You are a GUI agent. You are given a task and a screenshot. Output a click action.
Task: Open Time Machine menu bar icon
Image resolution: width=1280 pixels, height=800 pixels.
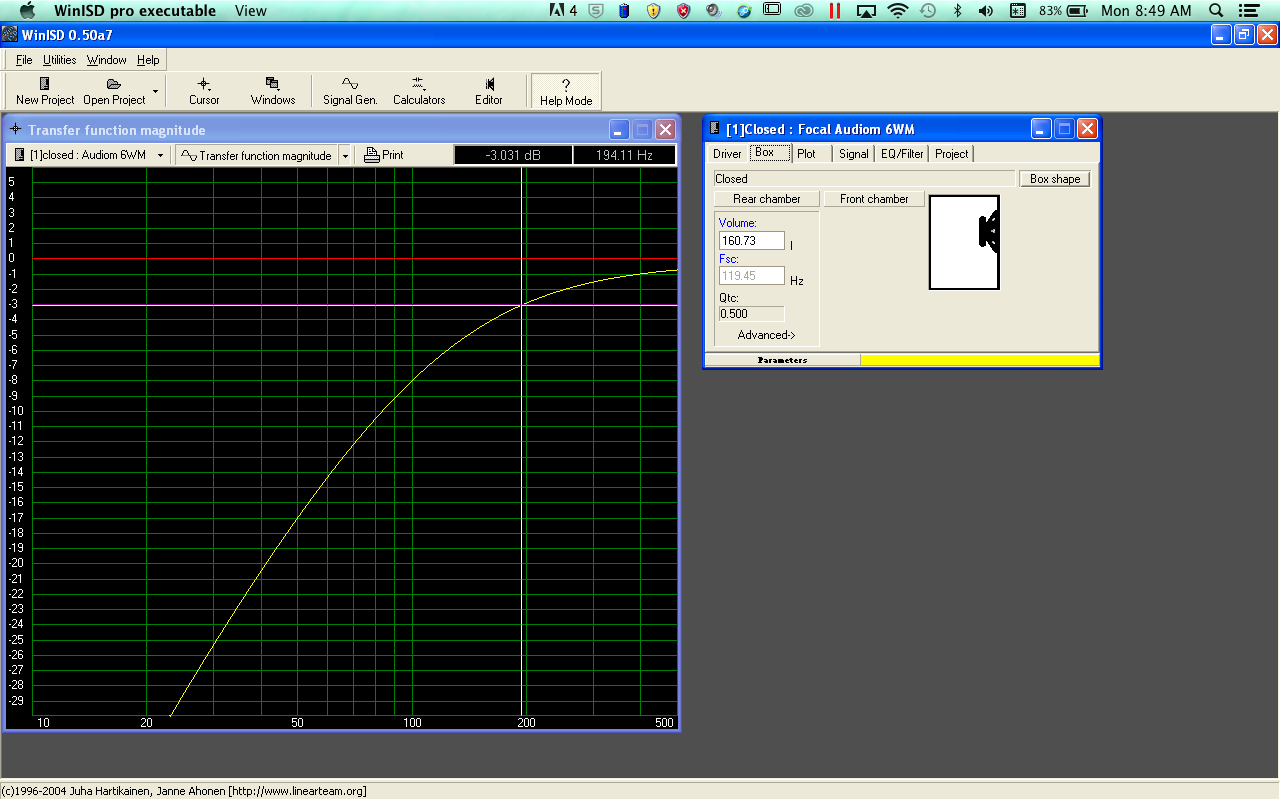tap(928, 11)
